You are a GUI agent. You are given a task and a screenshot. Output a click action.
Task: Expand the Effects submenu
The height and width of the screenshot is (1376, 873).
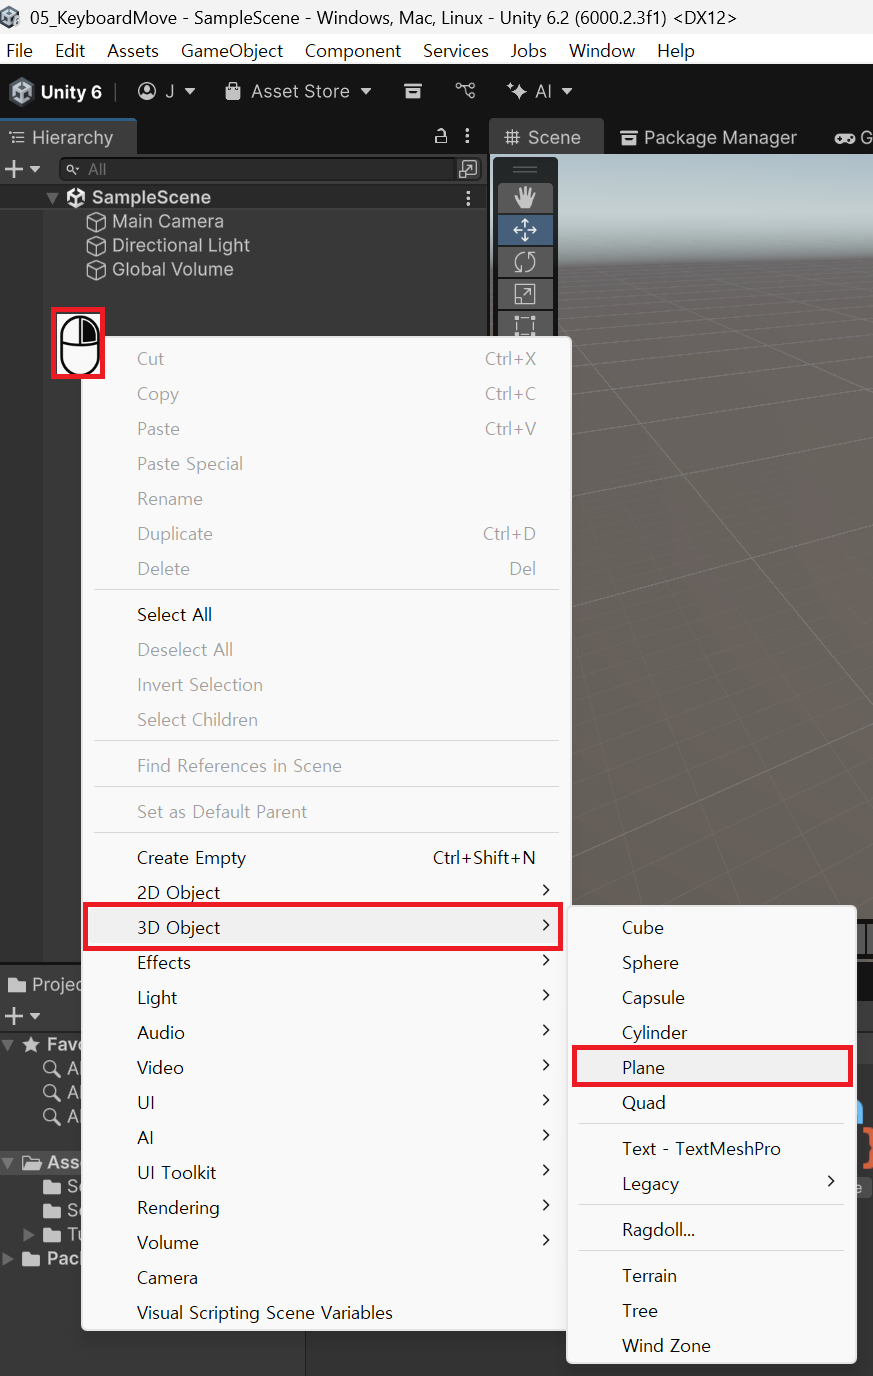(326, 962)
